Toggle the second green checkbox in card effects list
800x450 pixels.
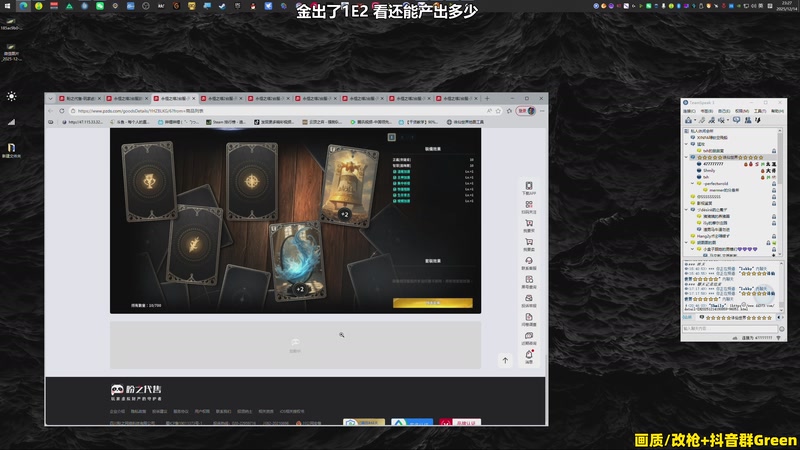pyautogui.click(x=394, y=178)
